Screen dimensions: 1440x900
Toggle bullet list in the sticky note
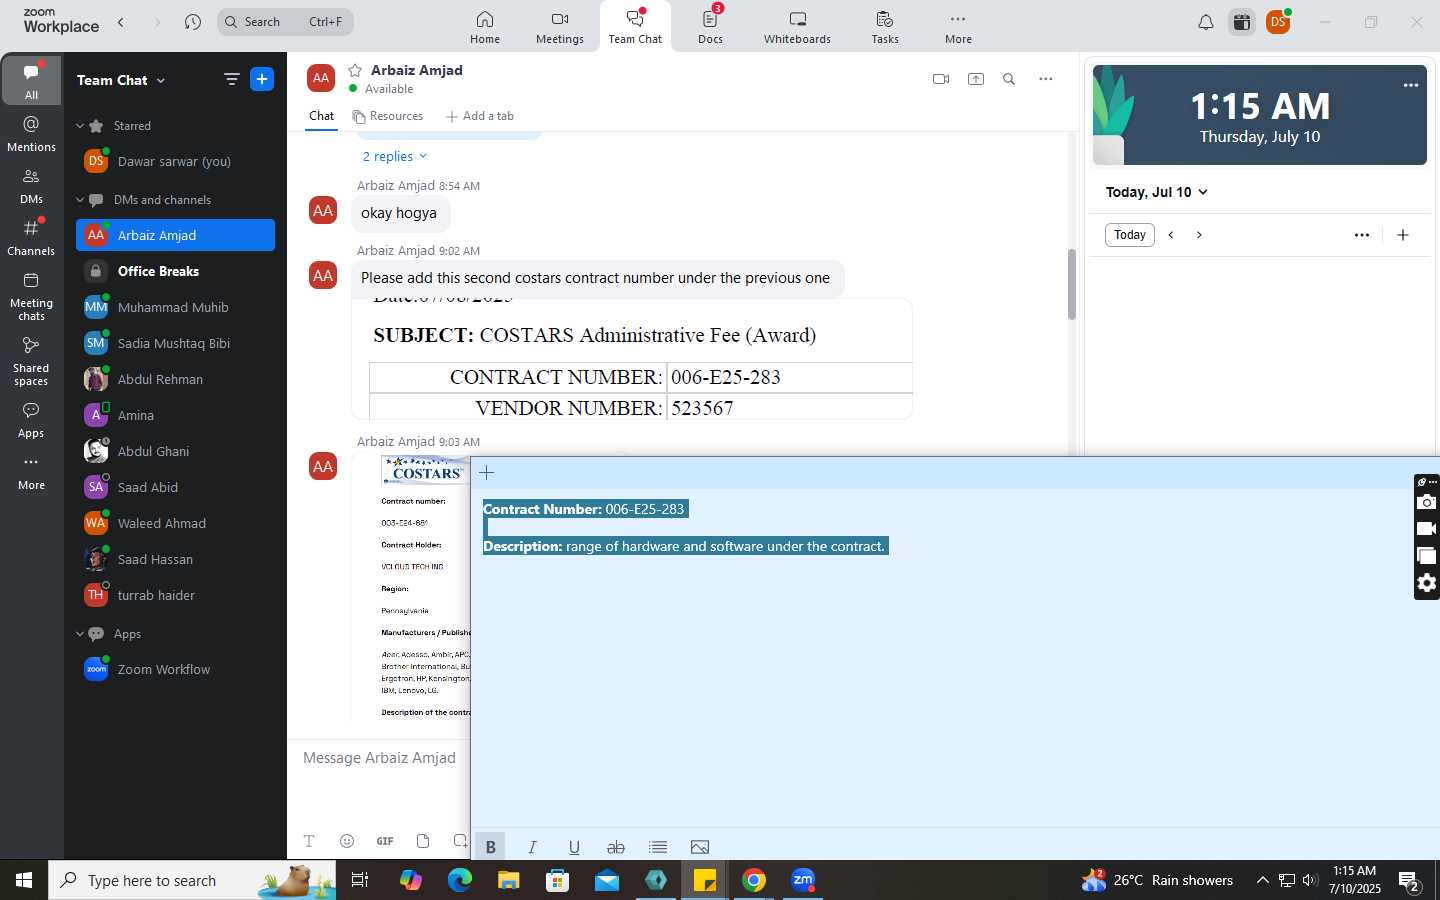coord(658,847)
